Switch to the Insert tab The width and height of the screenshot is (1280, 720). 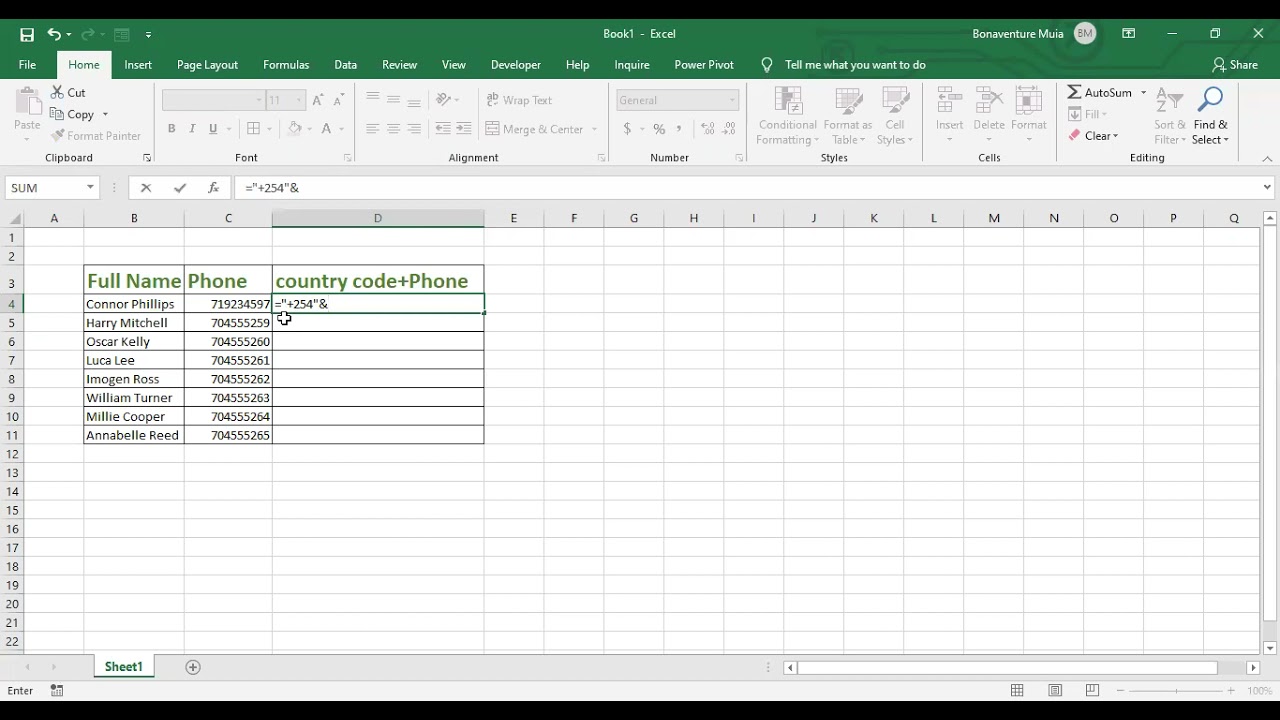pyautogui.click(x=138, y=65)
